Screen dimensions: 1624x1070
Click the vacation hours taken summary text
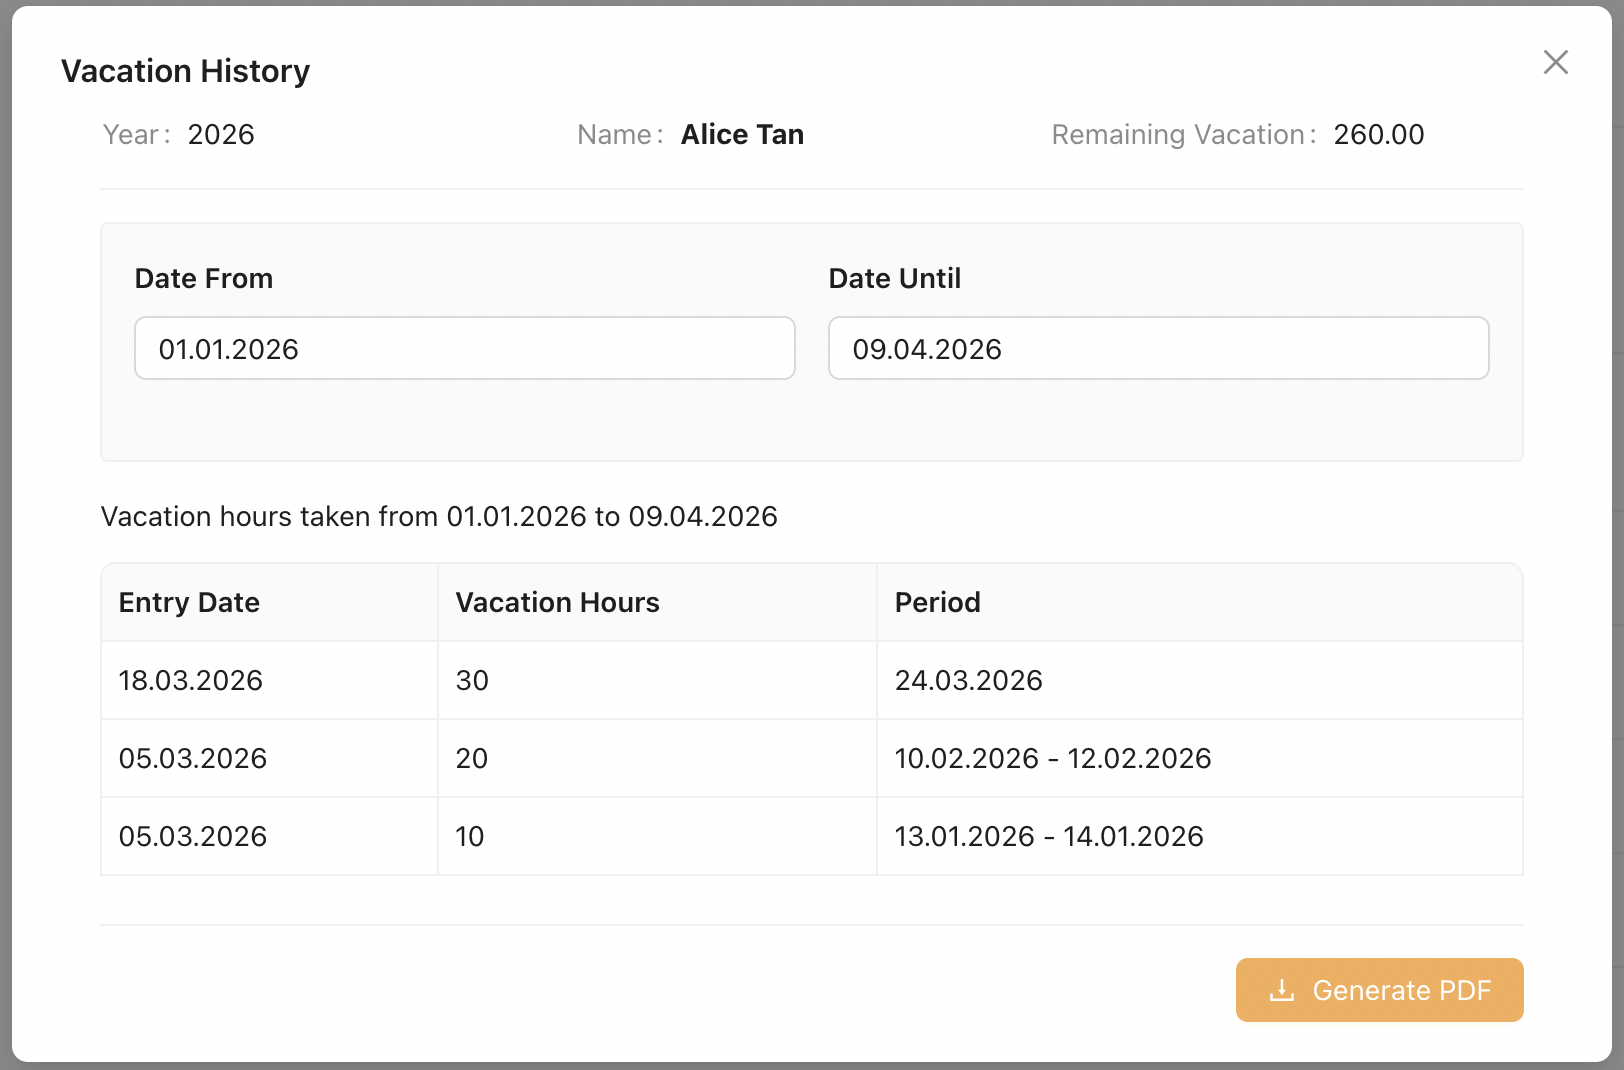[439, 516]
